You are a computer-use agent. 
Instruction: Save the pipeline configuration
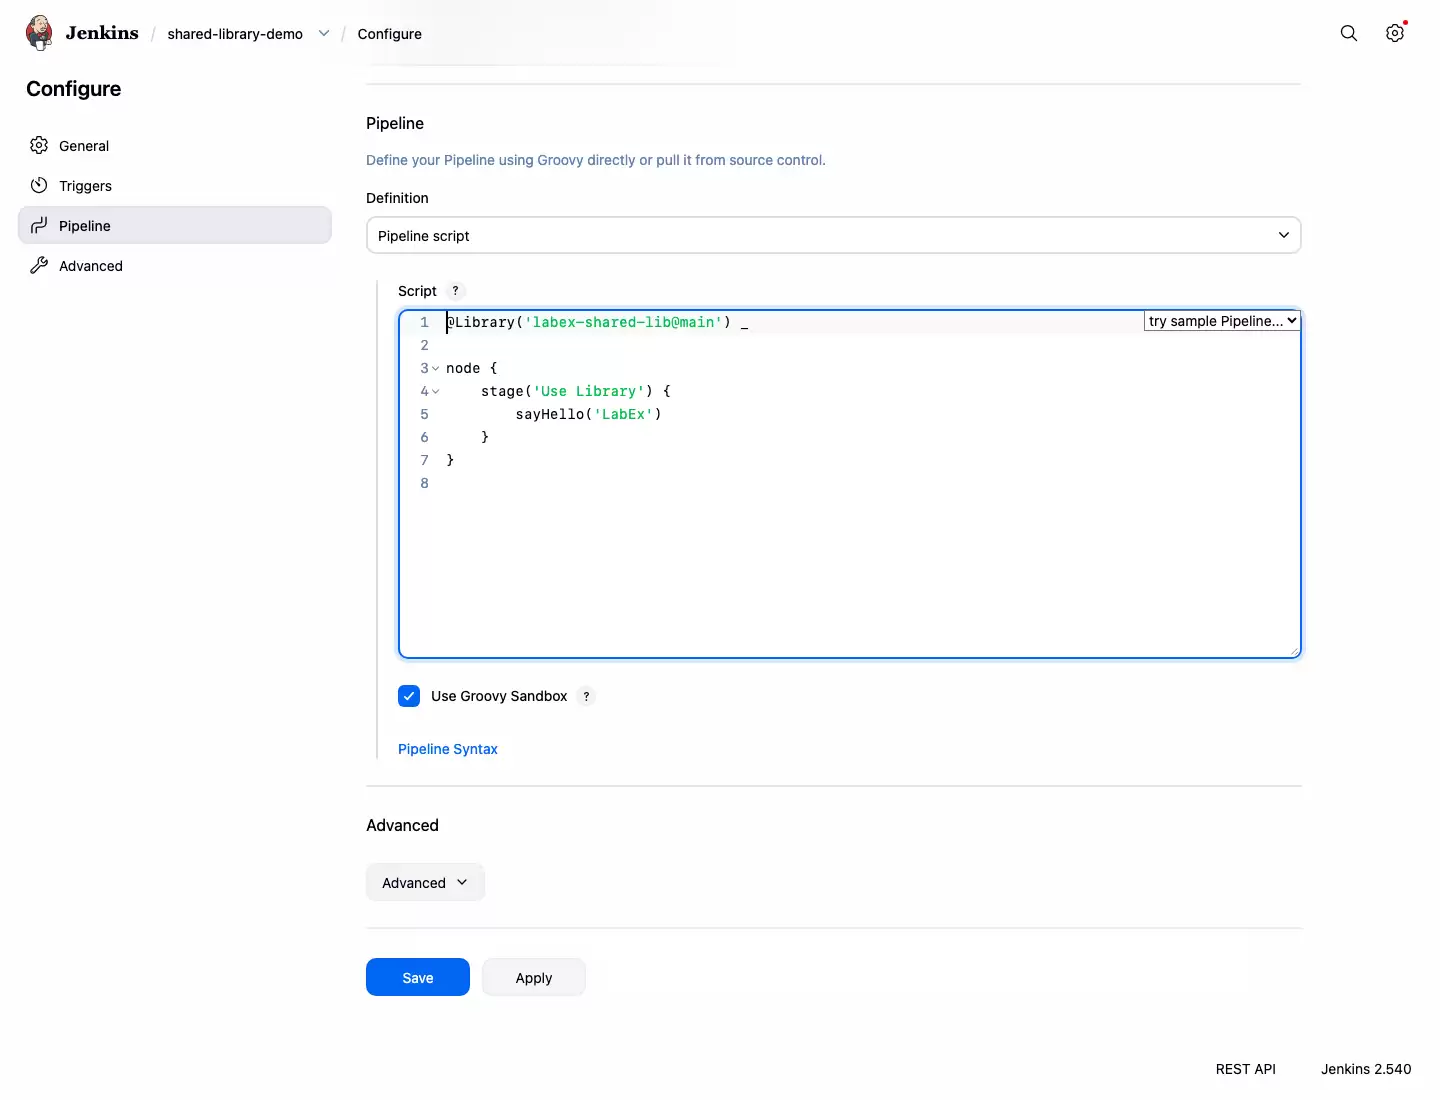pos(418,977)
